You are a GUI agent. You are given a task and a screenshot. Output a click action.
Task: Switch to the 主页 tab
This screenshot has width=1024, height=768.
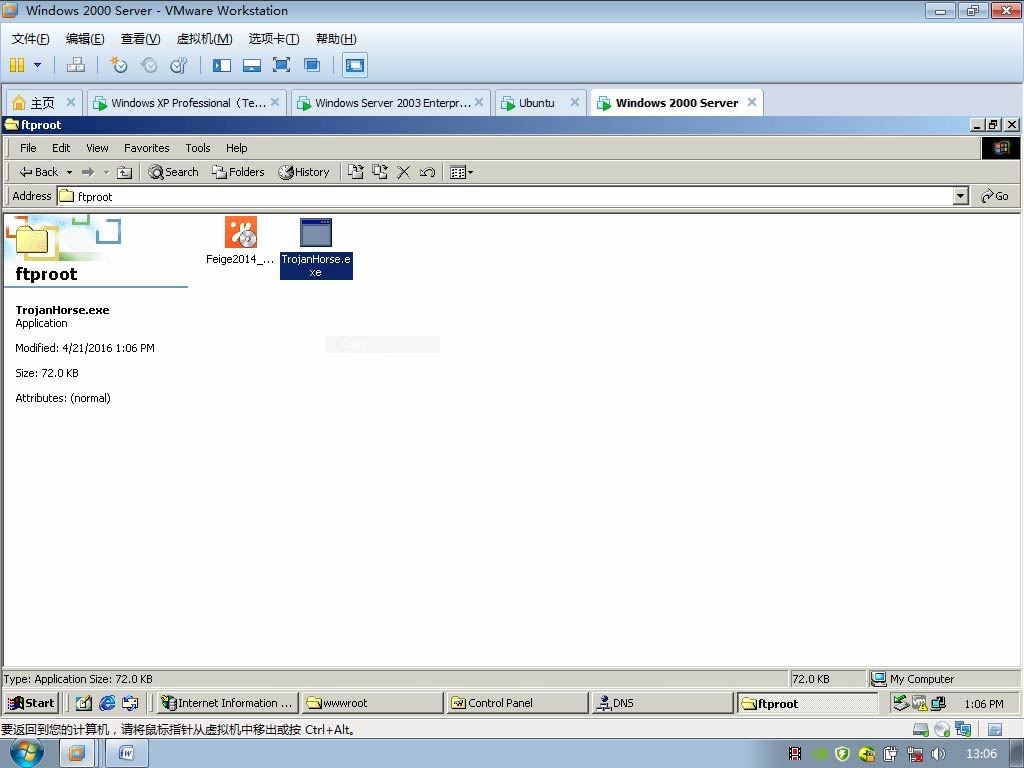(43, 103)
